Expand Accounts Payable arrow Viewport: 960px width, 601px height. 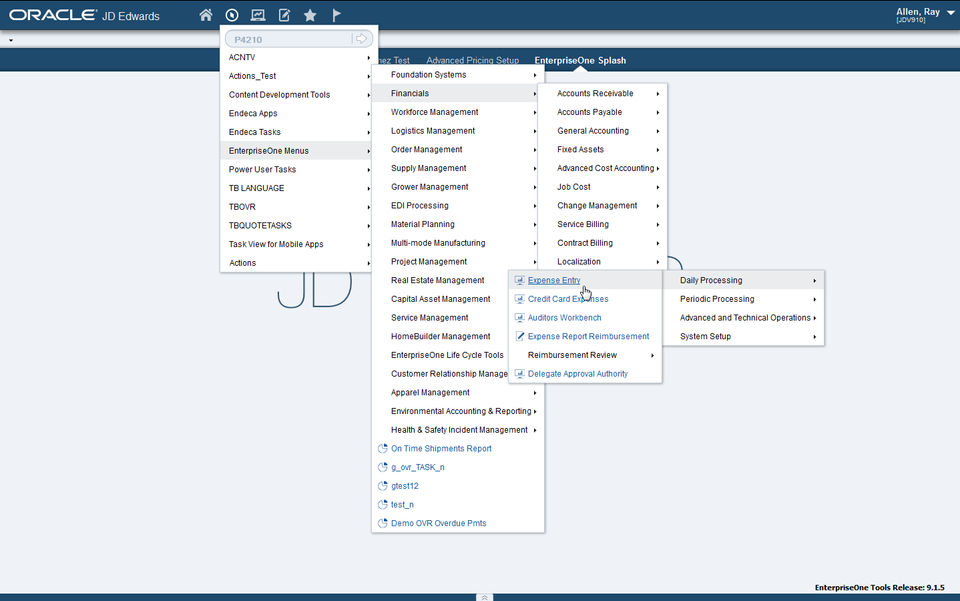tap(658, 113)
